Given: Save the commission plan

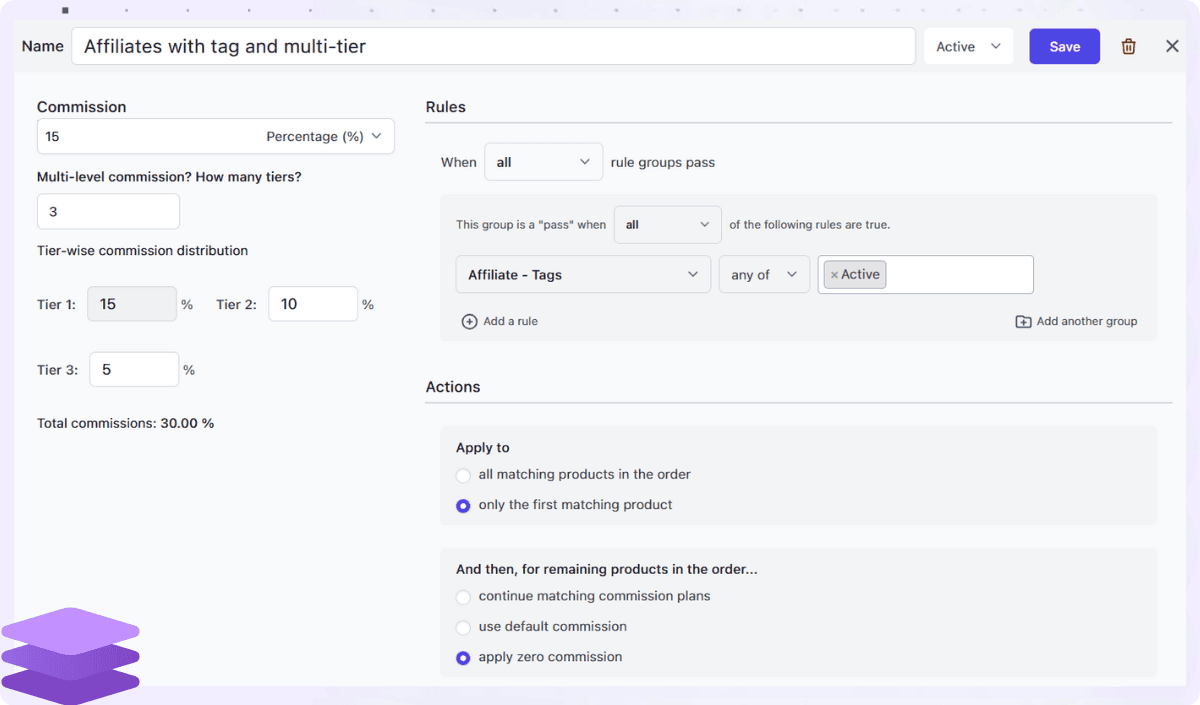Looking at the screenshot, I should [1064, 47].
